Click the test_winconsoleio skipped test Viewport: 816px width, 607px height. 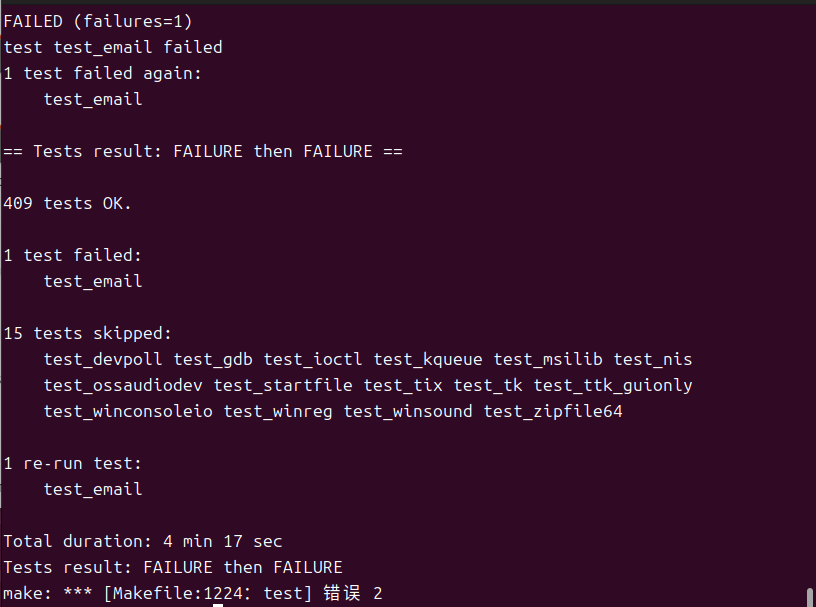coord(128,411)
